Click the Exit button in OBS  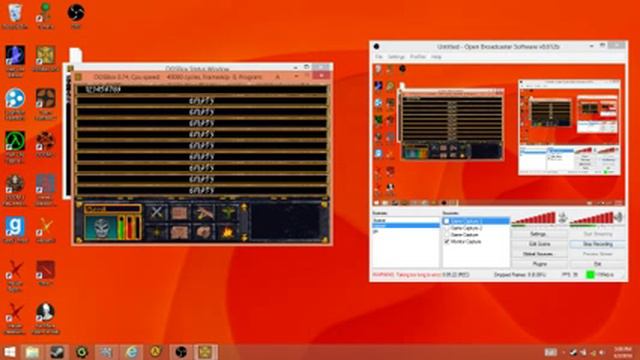coord(598,264)
